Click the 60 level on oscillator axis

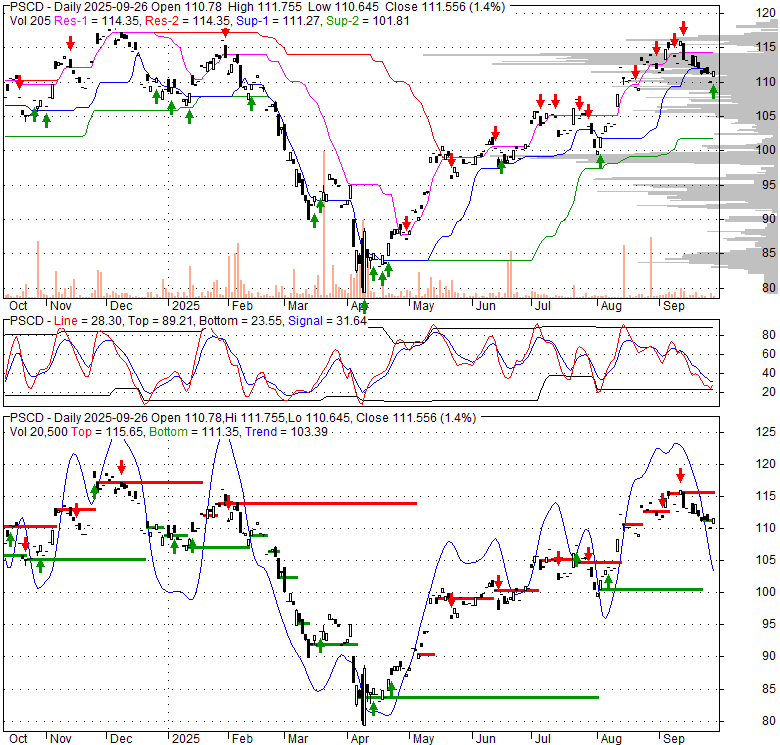coord(769,354)
